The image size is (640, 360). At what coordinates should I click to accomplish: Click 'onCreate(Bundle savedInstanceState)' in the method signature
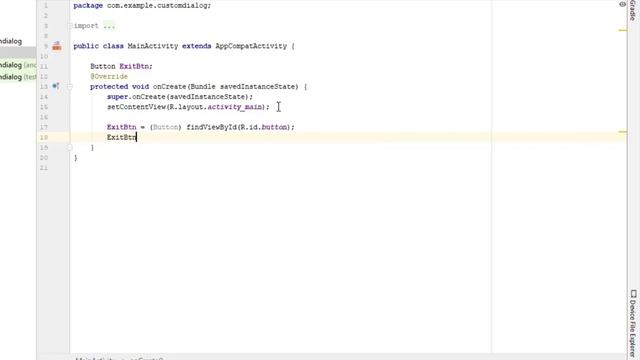click(226, 87)
